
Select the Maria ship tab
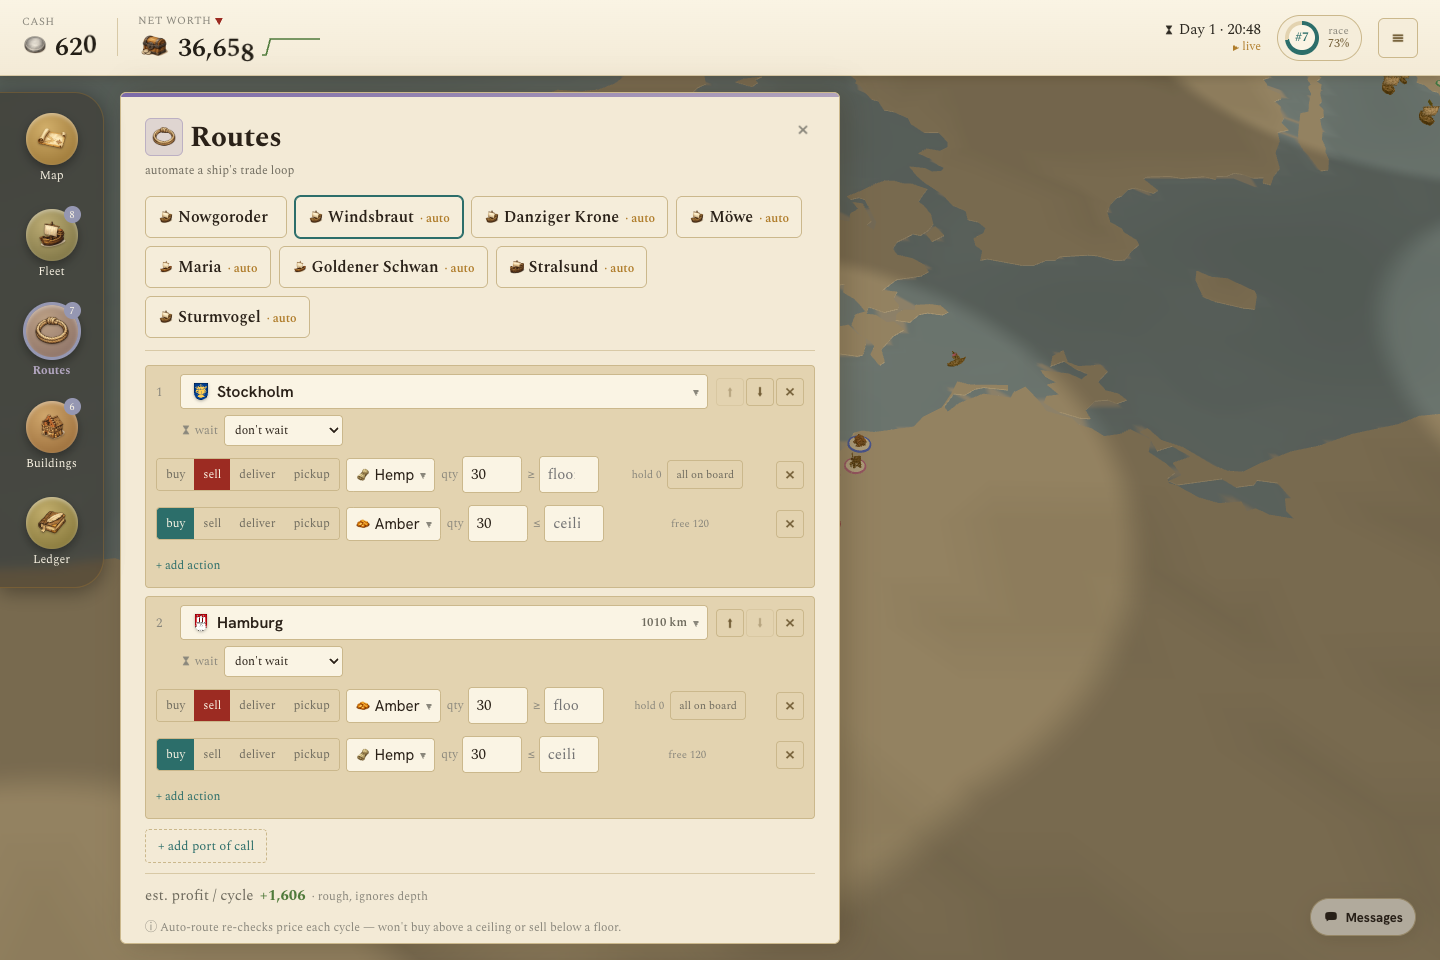tap(208, 267)
